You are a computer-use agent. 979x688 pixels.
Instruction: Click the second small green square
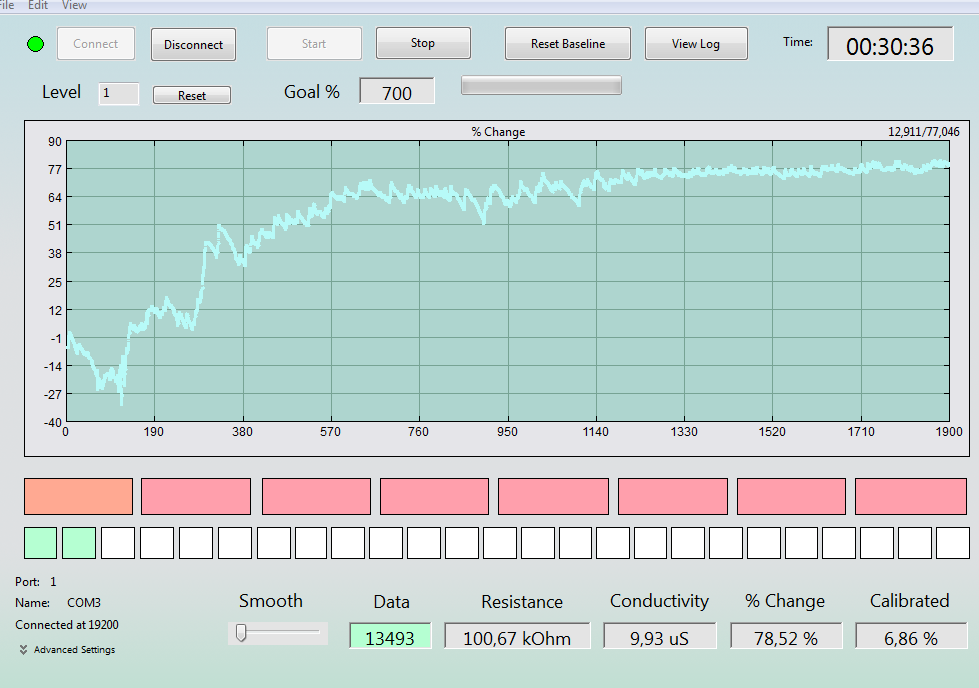pos(79,543)
